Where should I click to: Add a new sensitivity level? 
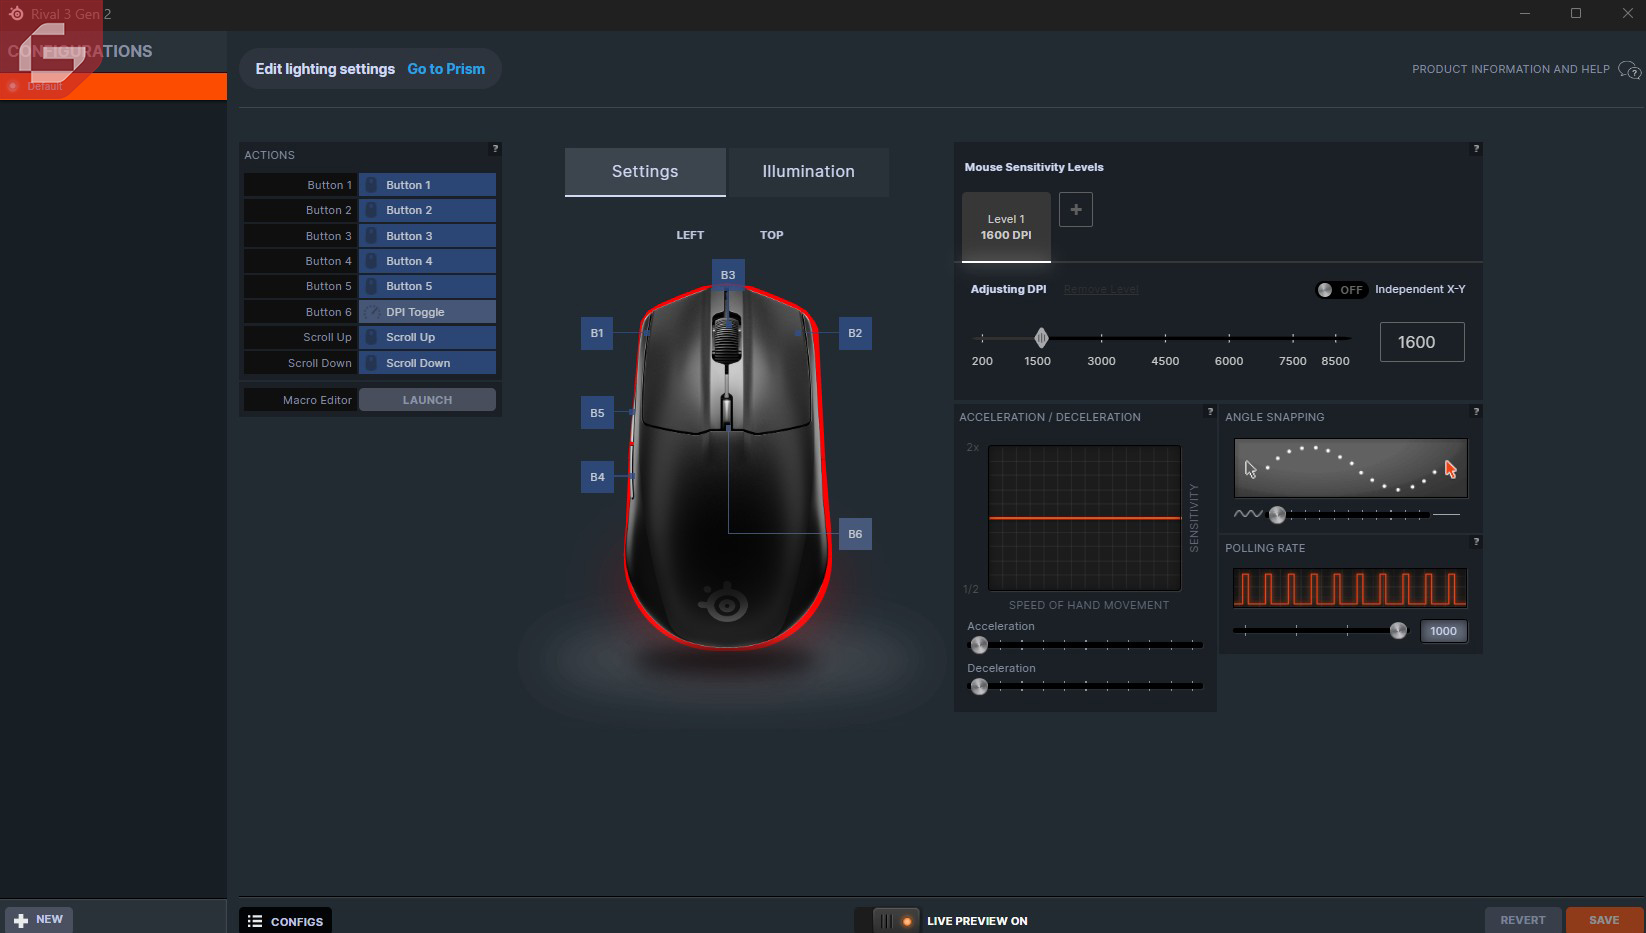pos(1076,210)
